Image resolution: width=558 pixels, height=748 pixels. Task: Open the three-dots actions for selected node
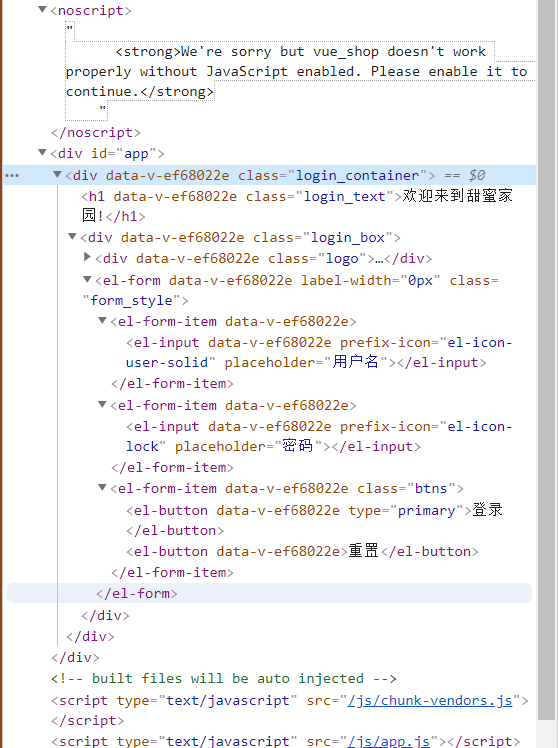pyautogui.click(x=12, y=176)
